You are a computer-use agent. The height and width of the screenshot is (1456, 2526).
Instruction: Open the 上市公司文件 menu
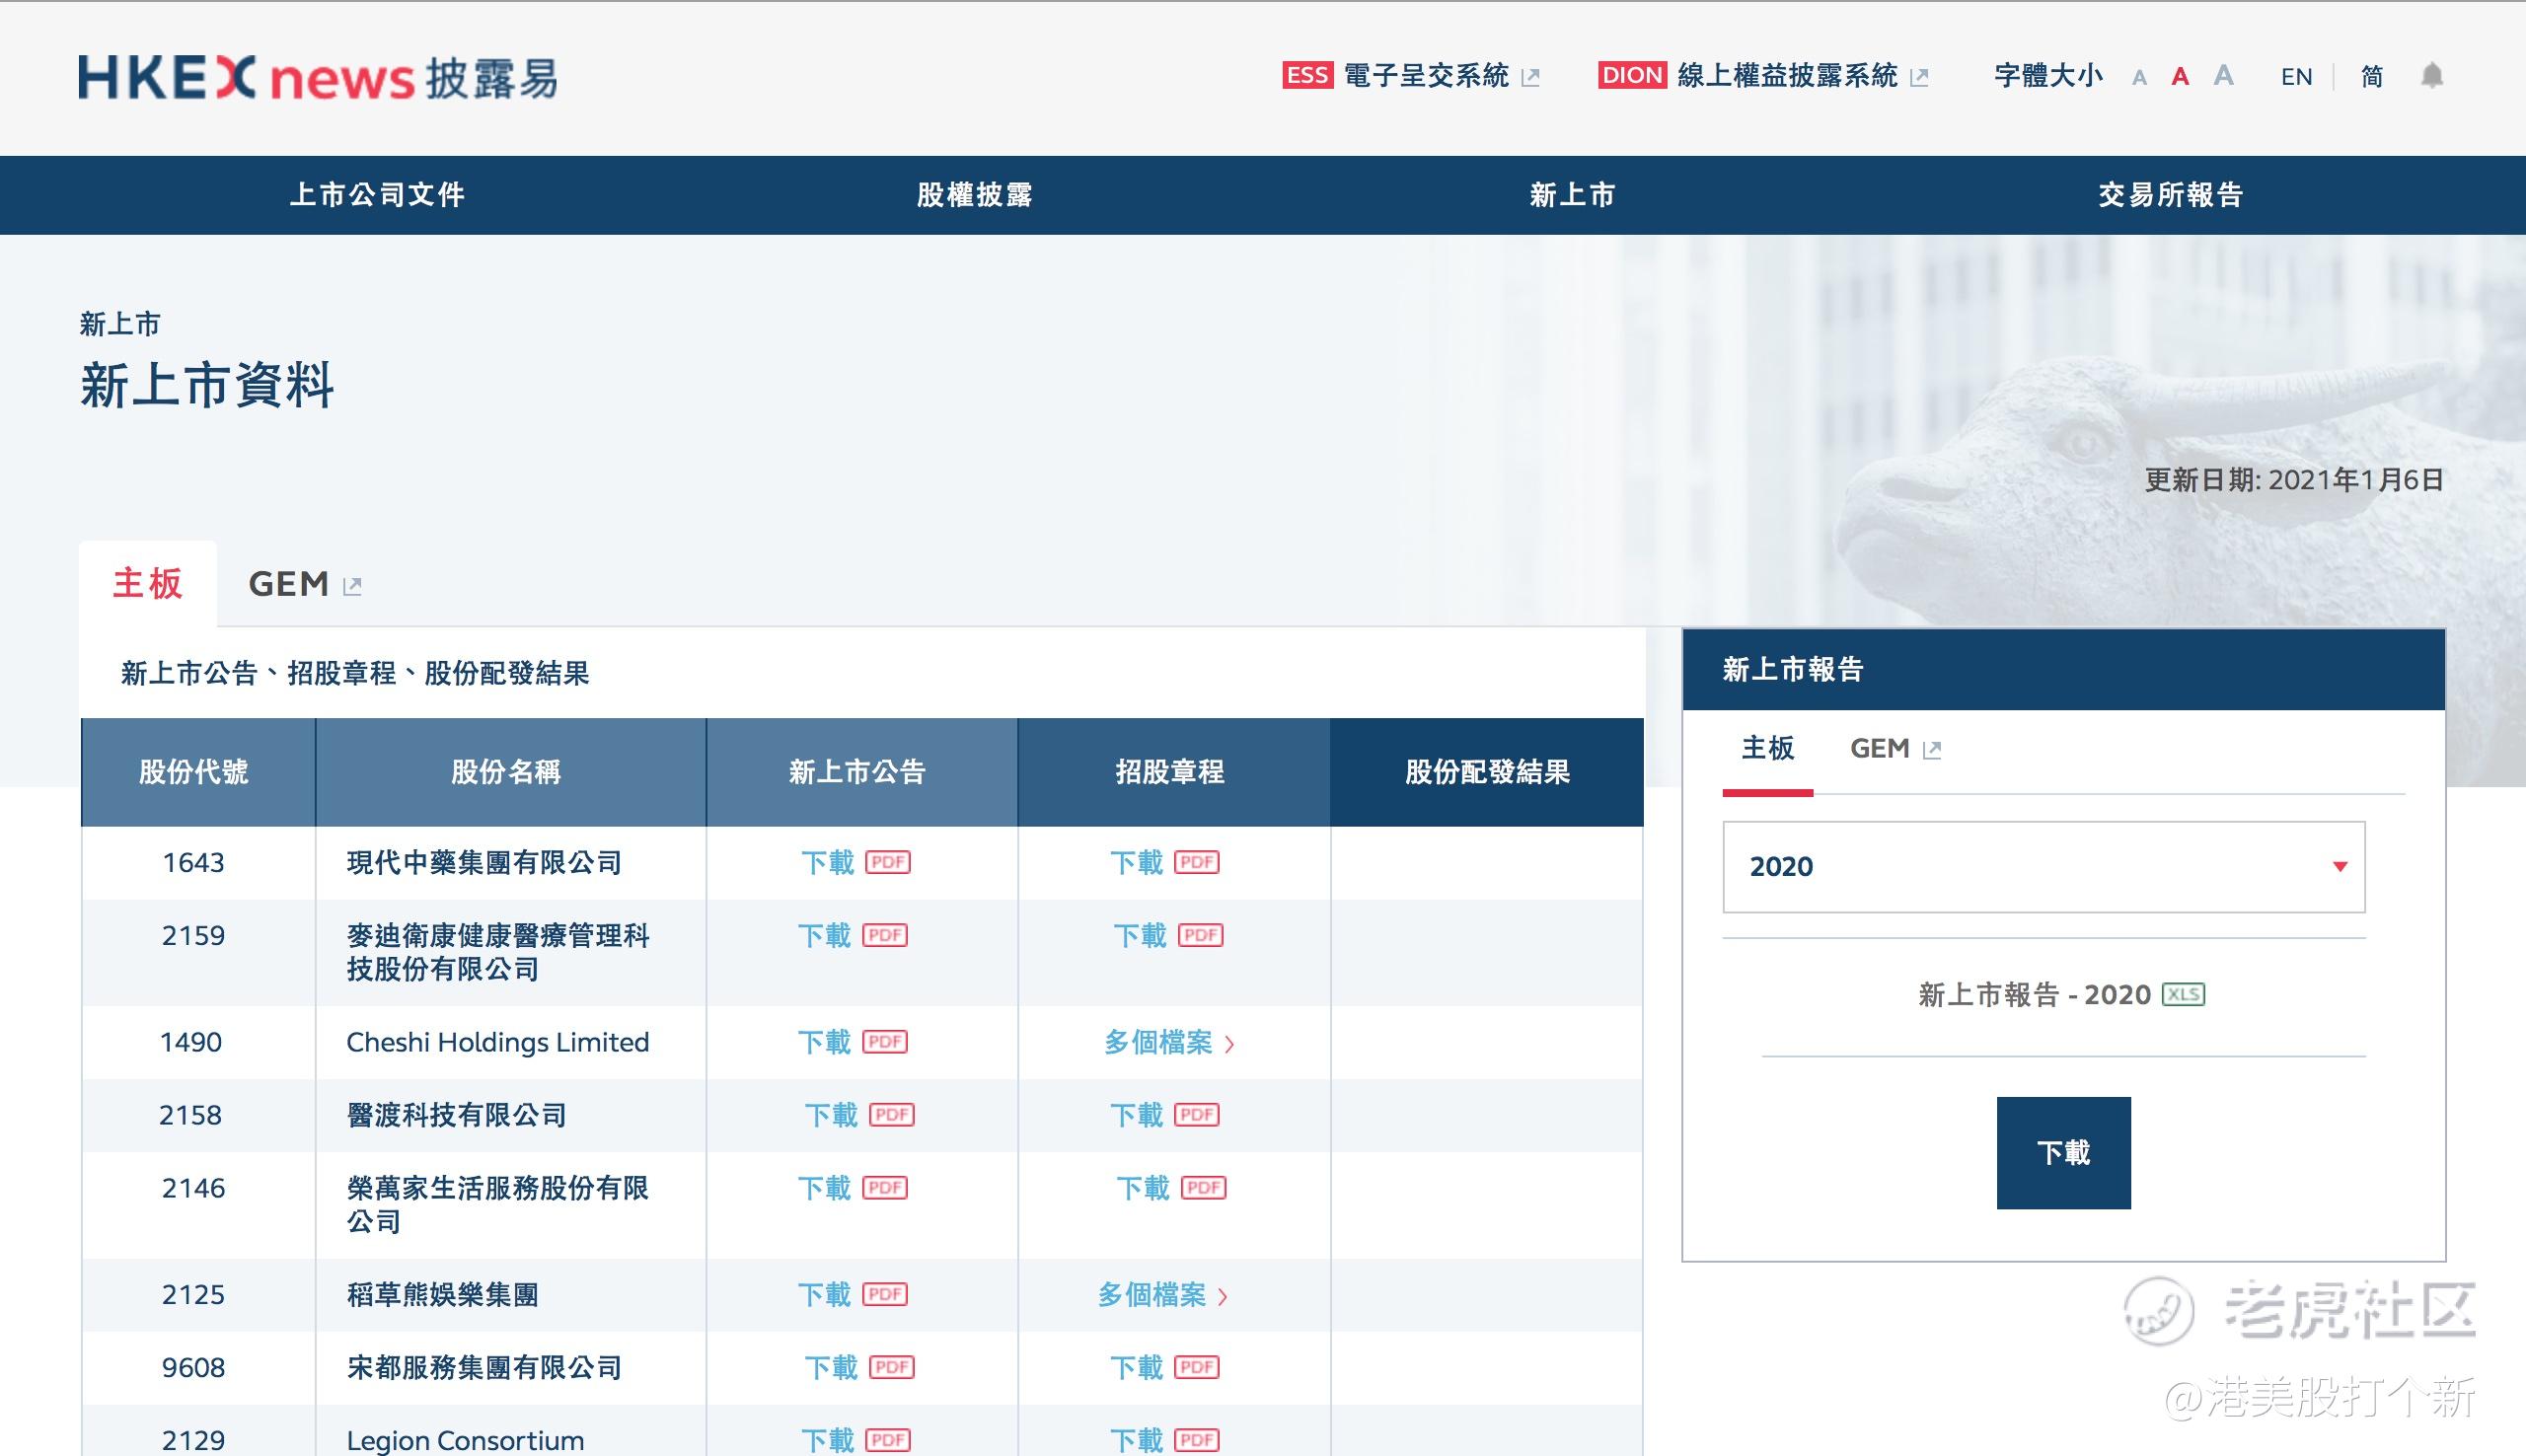tap(377, 195)
